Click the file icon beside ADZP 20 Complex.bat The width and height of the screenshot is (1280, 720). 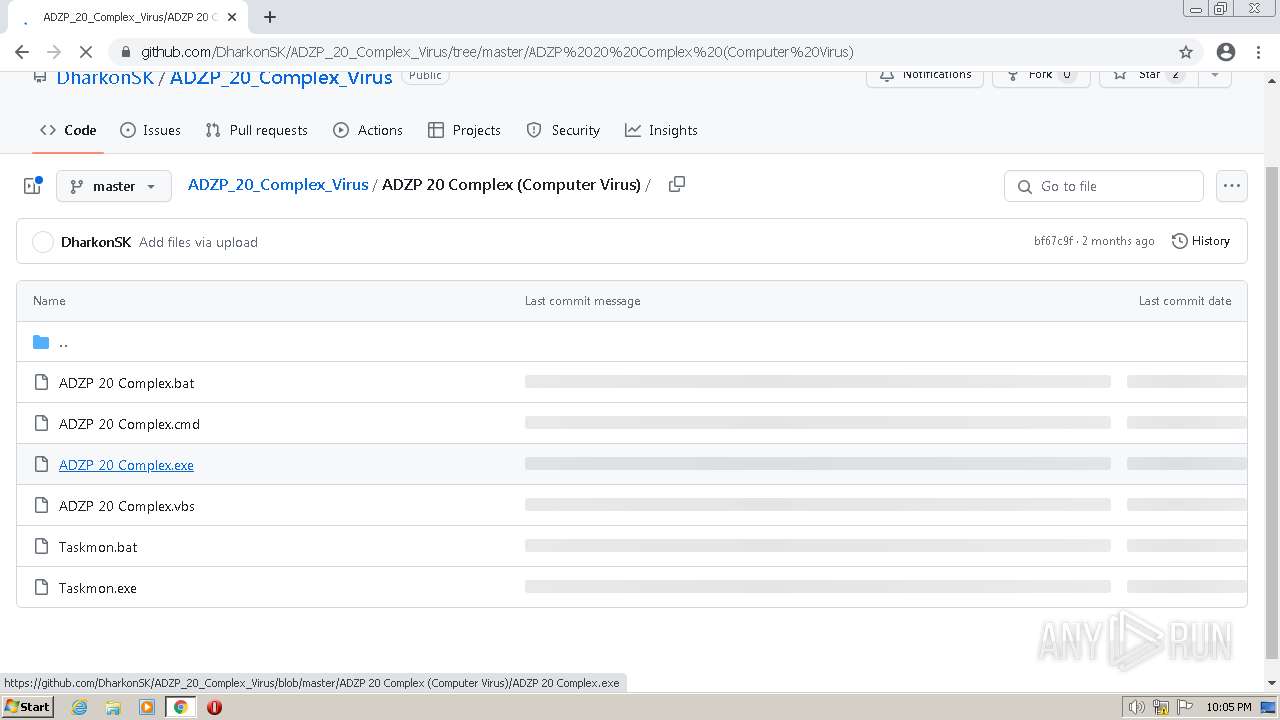point(41,382)
